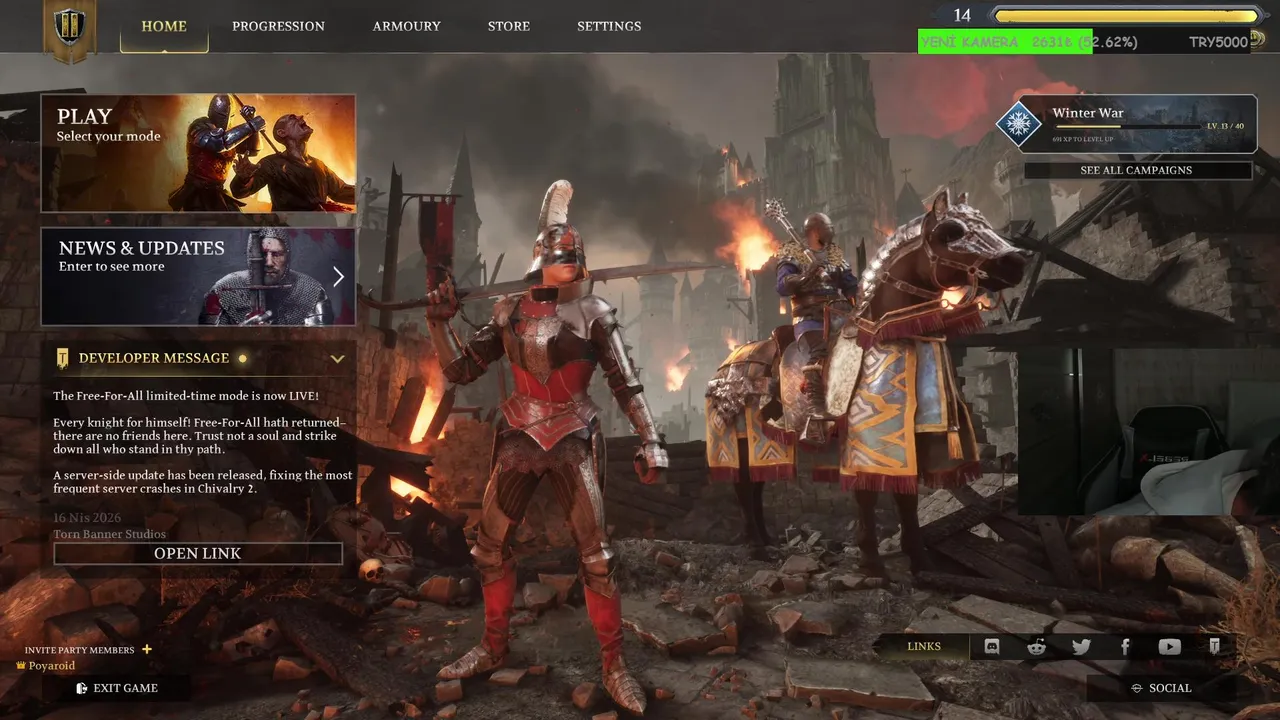Image resolution: width=1280 pixels, height=720 pixels.
Task: Collapse the Developer Message panel
Action: click(337, 358)
